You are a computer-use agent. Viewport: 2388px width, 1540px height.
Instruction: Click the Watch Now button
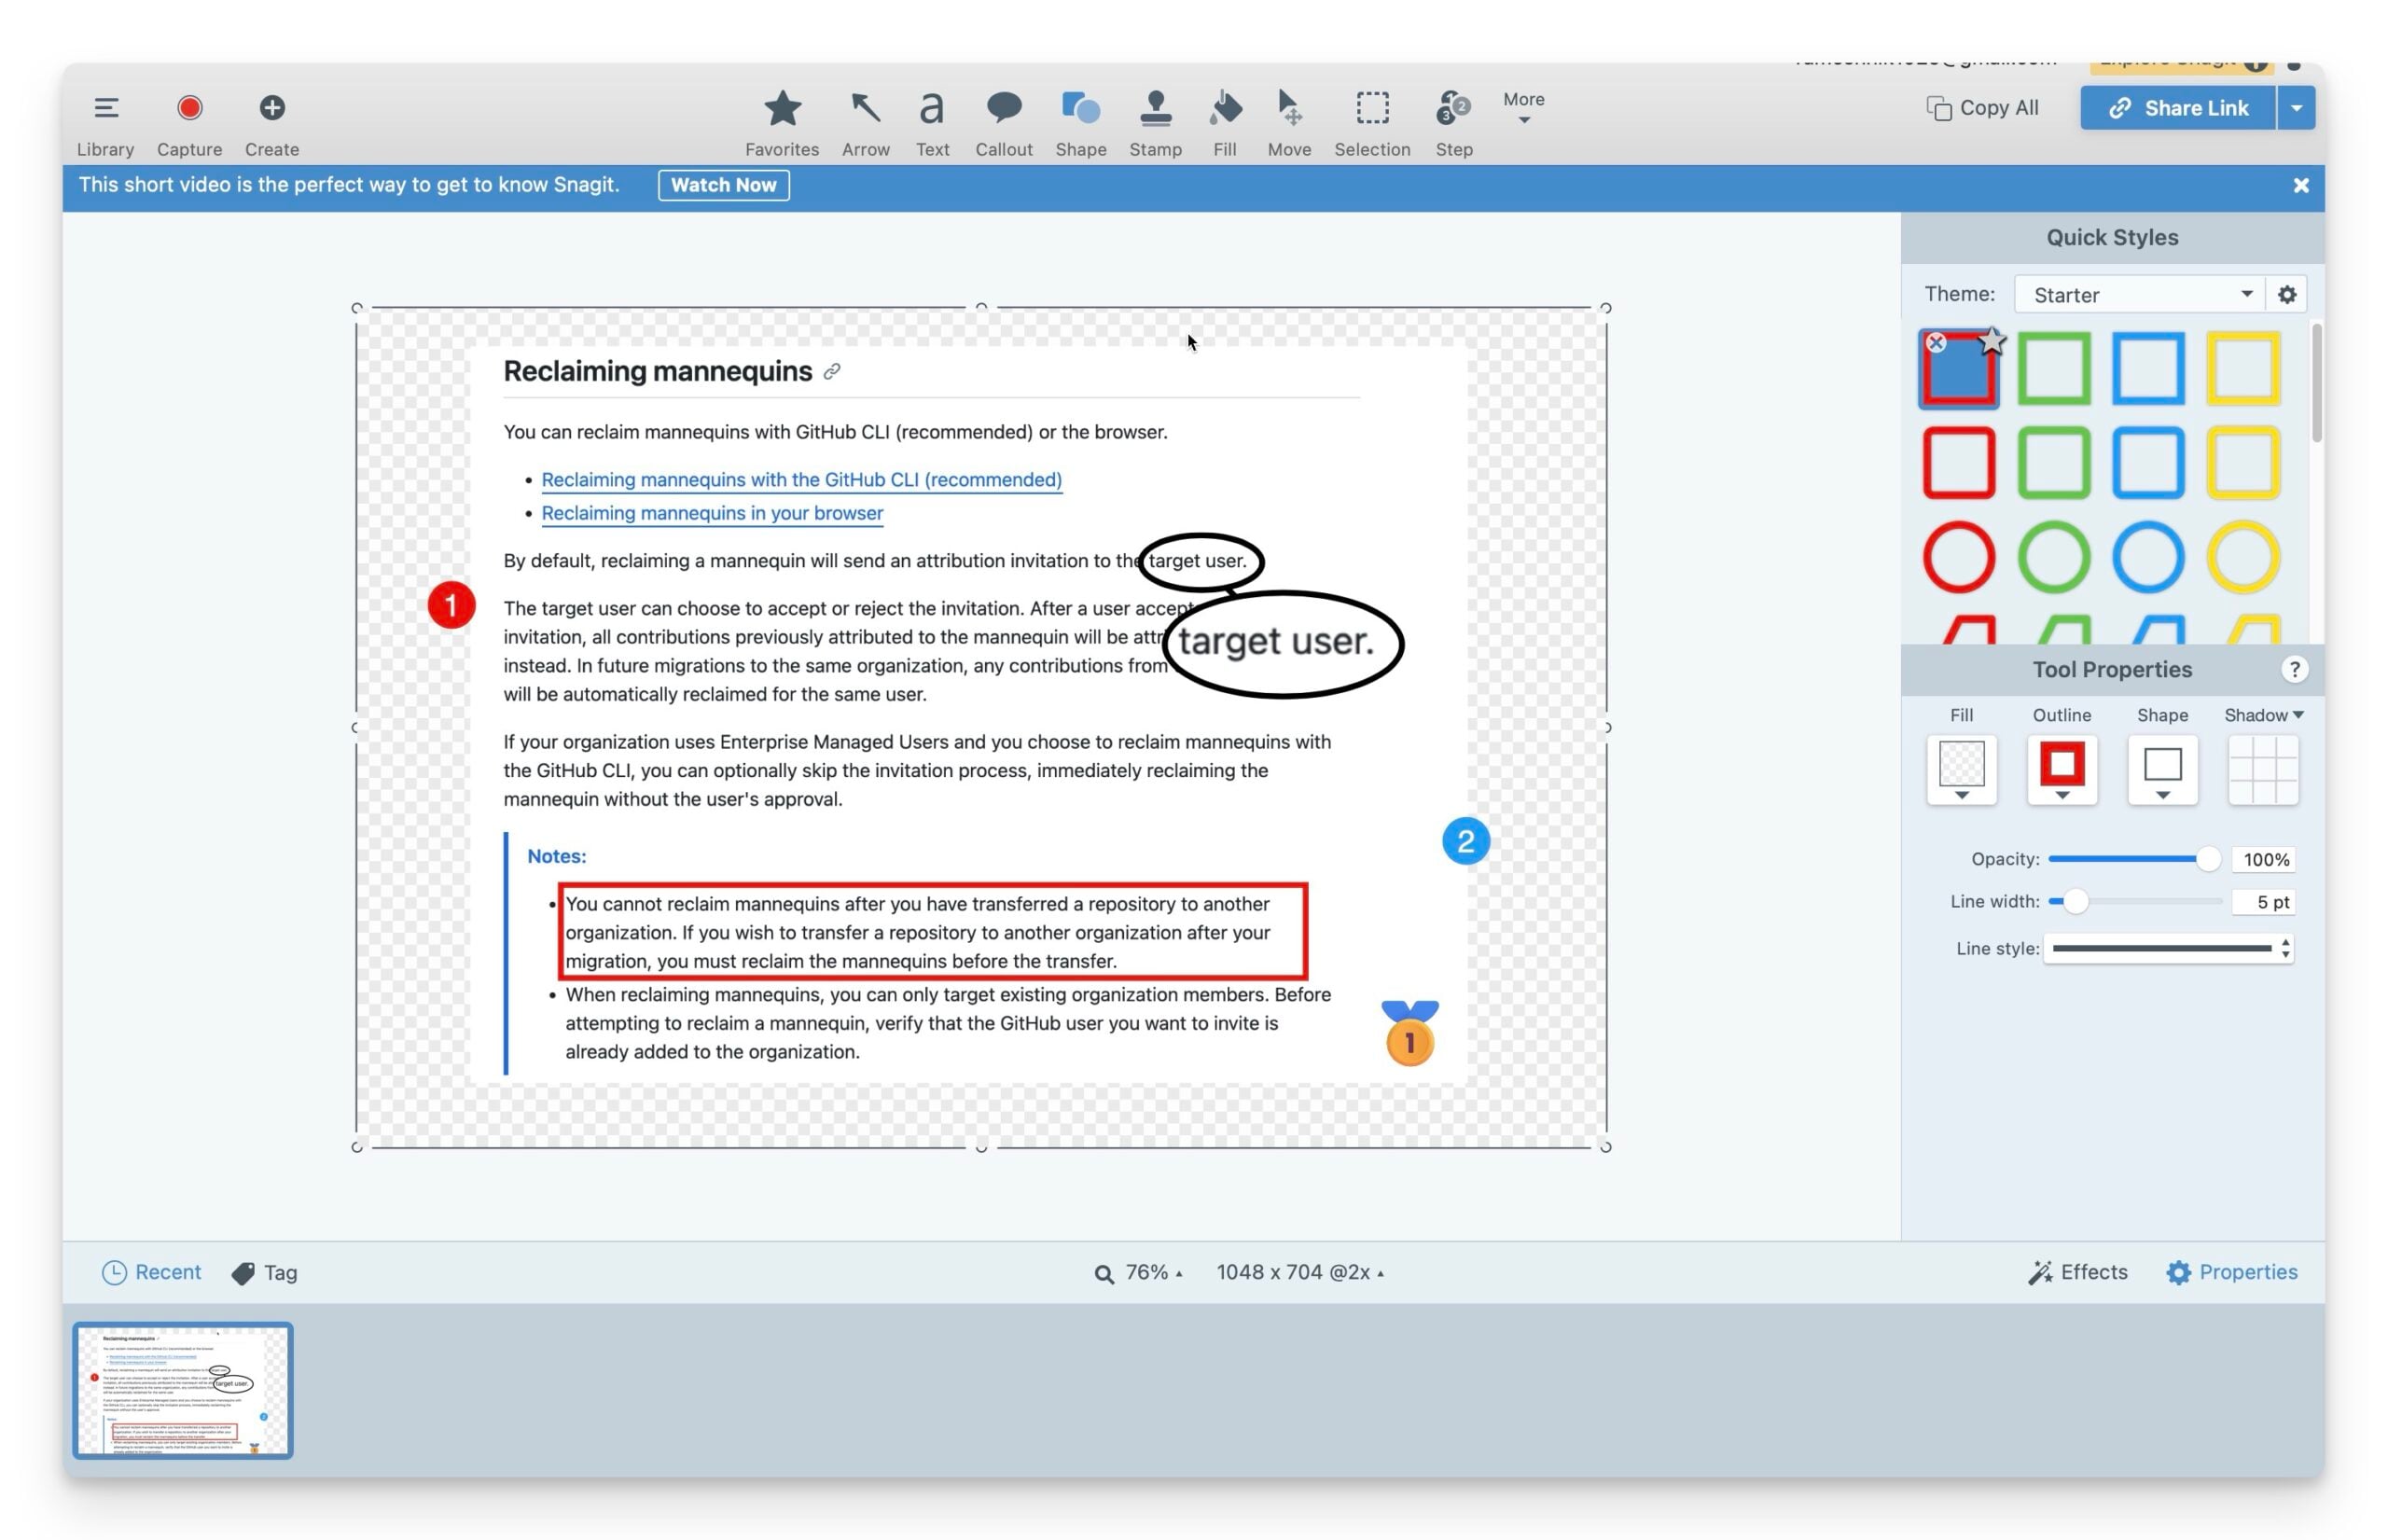[723, 185]
